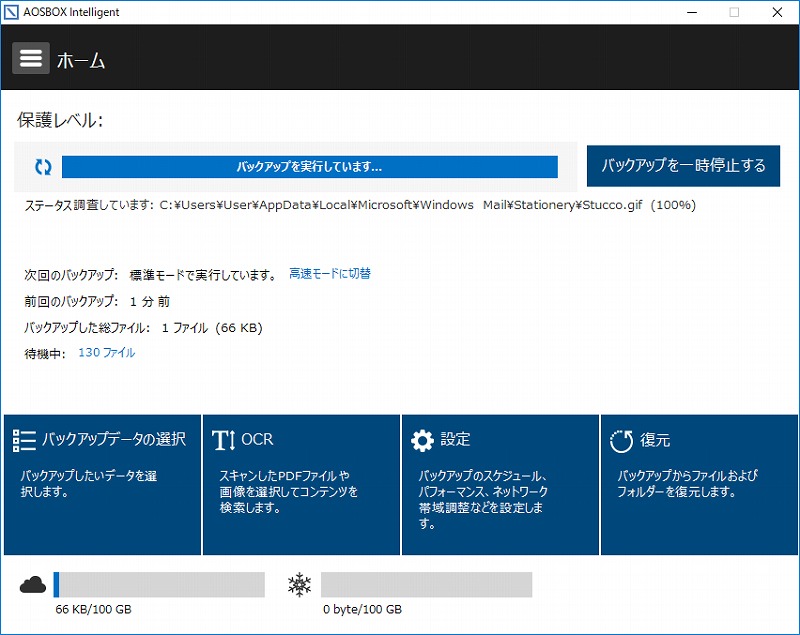Screen dimensions: 800x635
Task: Click the ホーム page title
Action: click(81, 61)
